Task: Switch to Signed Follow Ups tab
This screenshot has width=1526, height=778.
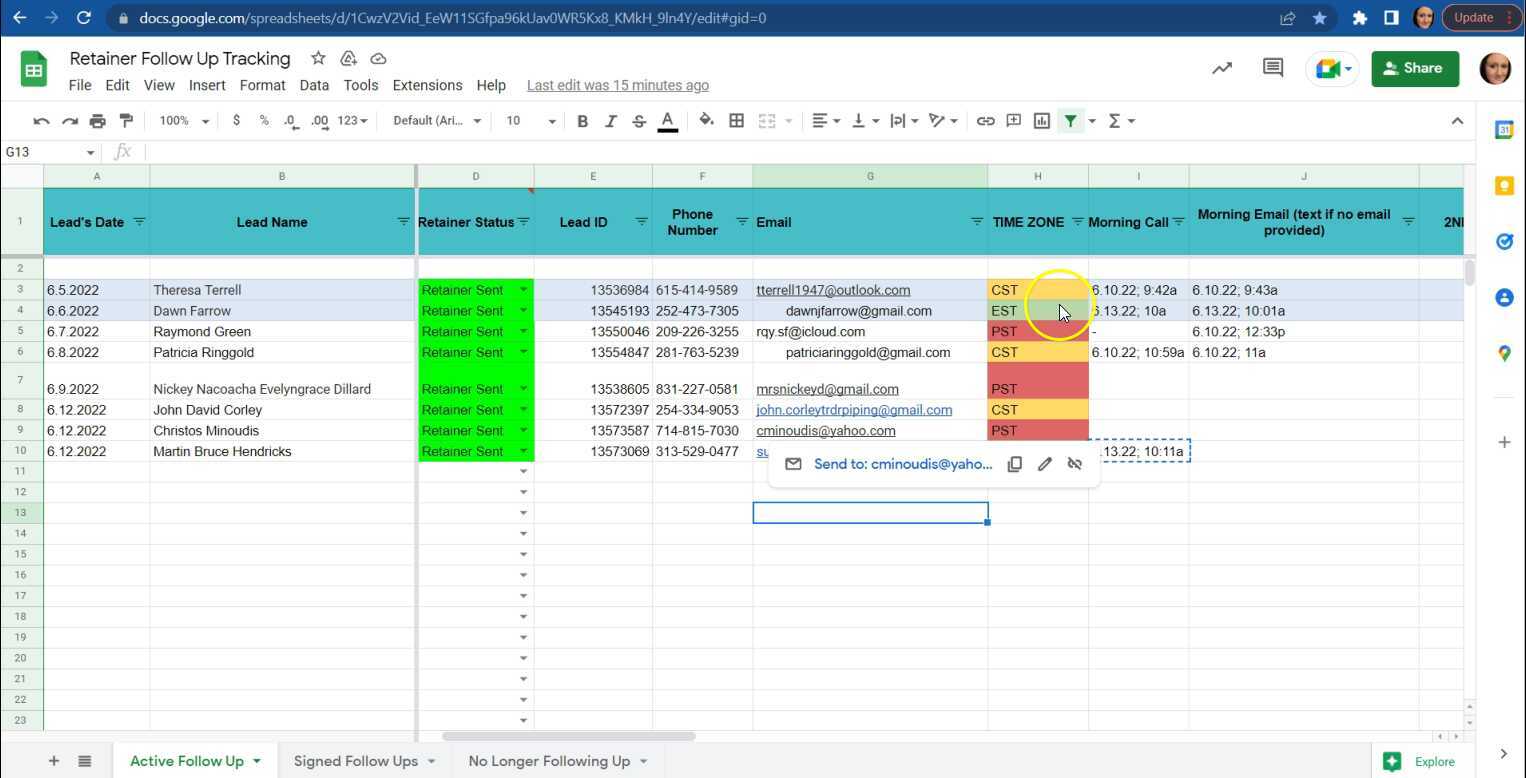Action: coord(356,761)
